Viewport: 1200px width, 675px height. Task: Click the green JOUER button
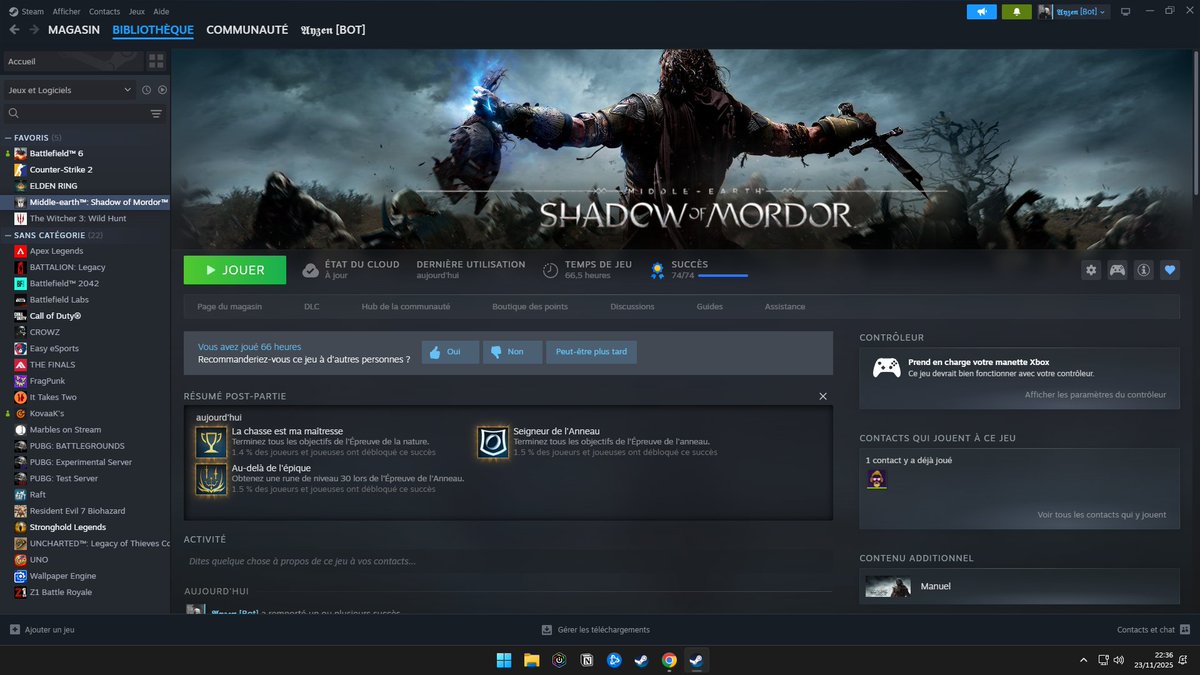[235, 270]
